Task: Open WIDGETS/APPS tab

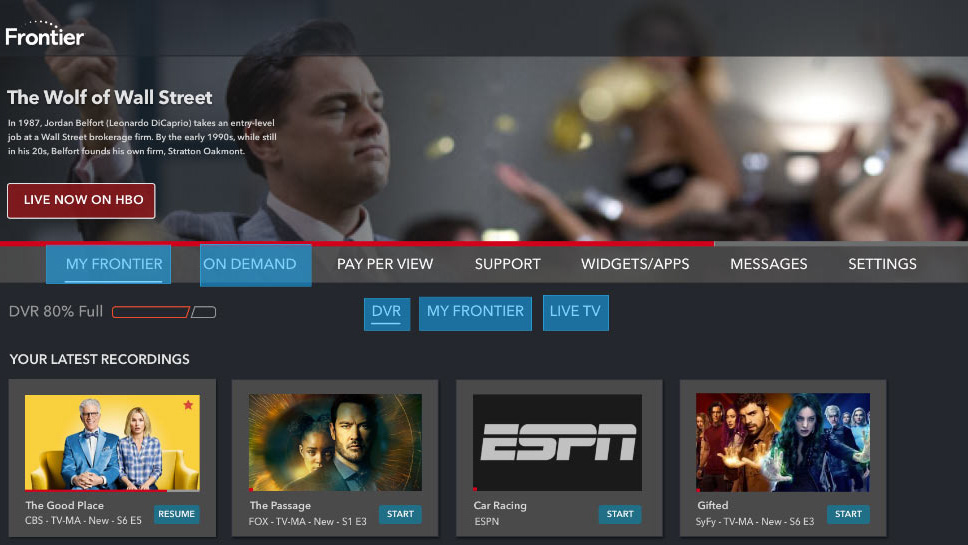Action: [635, 264]
